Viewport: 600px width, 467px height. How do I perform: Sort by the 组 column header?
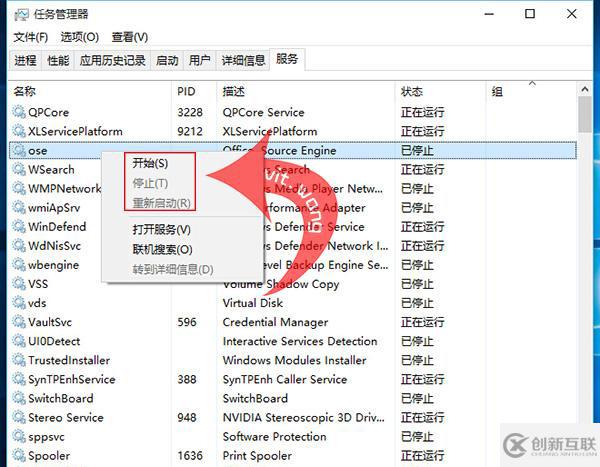497,91
